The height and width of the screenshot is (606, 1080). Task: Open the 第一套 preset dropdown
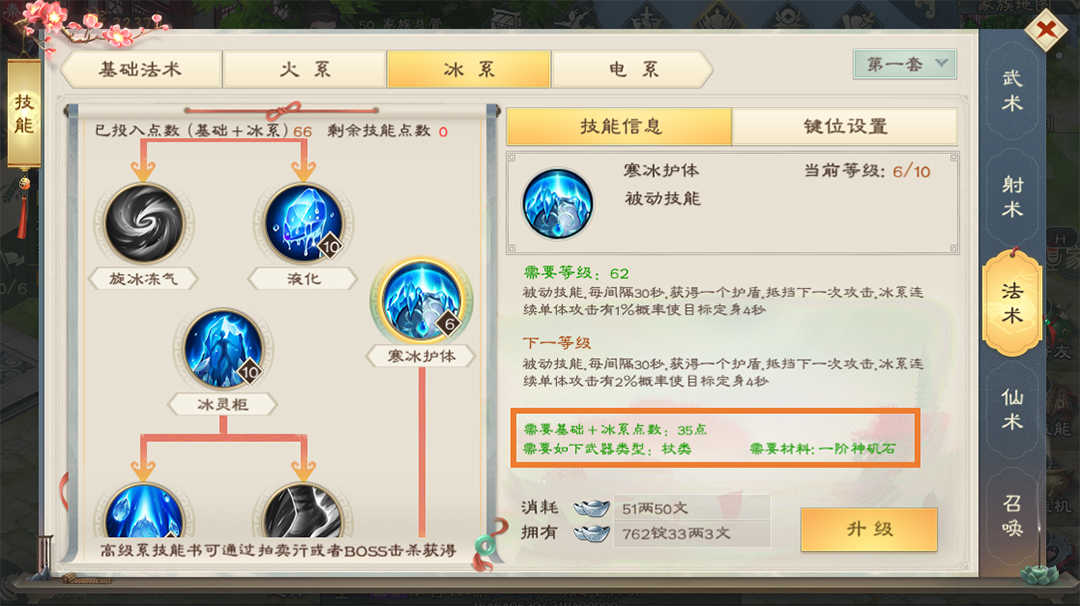(x=904, y=65)
